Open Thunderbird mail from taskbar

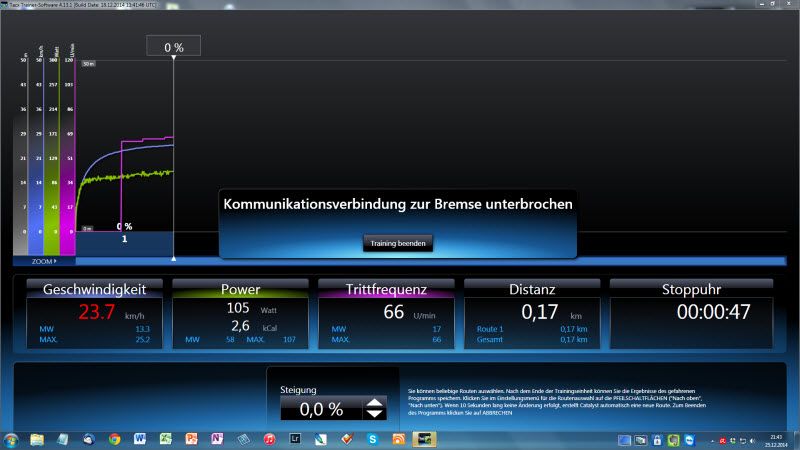click(89, 440)
